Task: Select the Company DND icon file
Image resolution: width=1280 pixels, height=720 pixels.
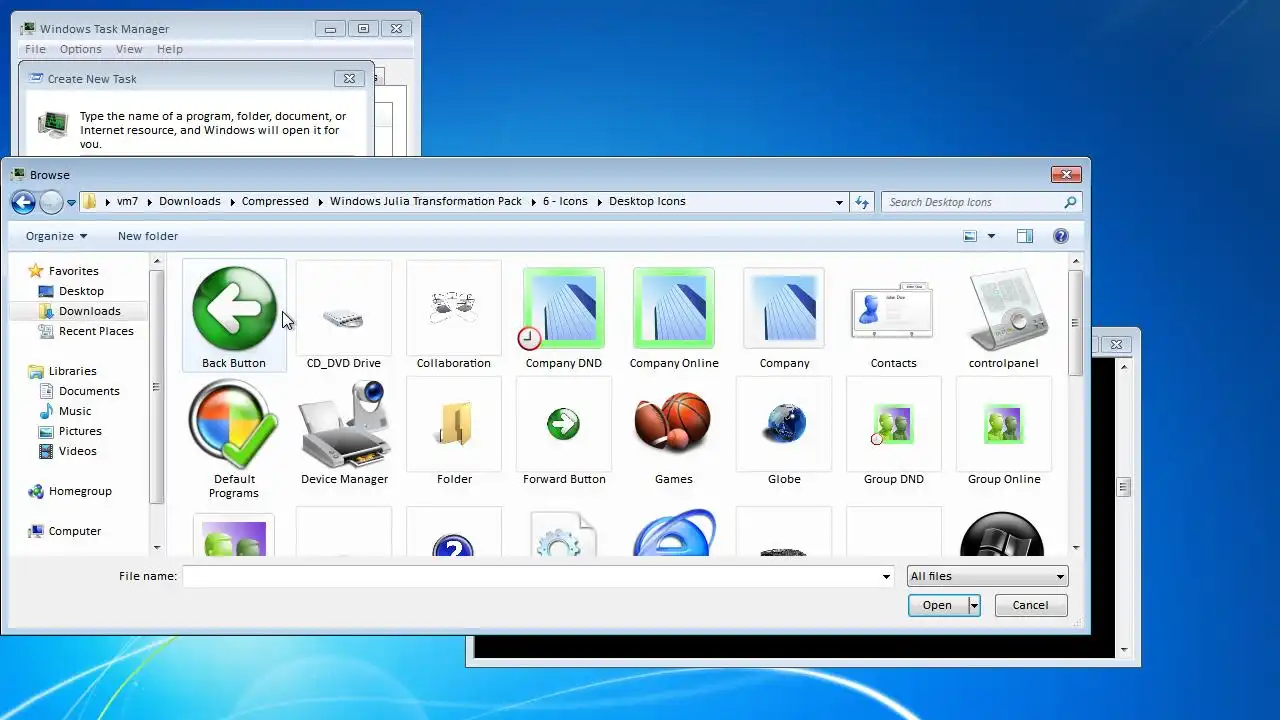Action: coord(564,315)
